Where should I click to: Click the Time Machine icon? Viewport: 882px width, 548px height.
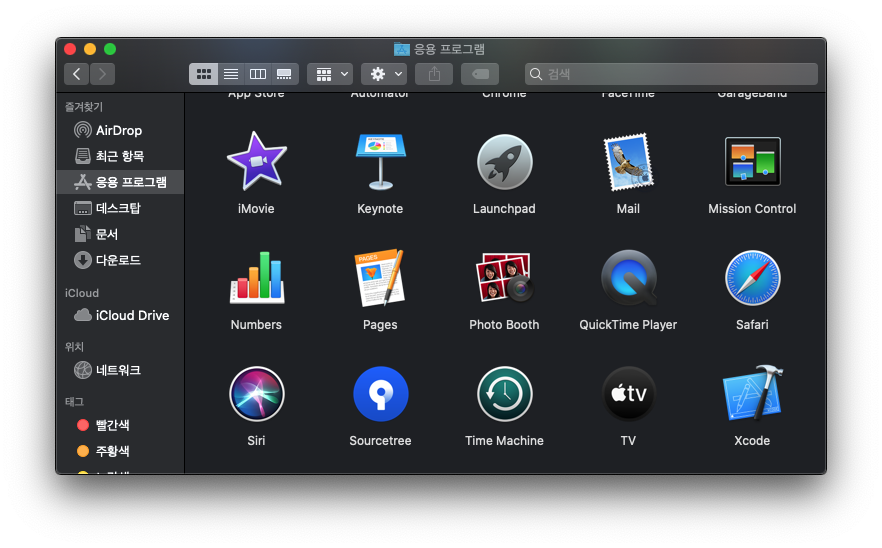coord(505,394)
